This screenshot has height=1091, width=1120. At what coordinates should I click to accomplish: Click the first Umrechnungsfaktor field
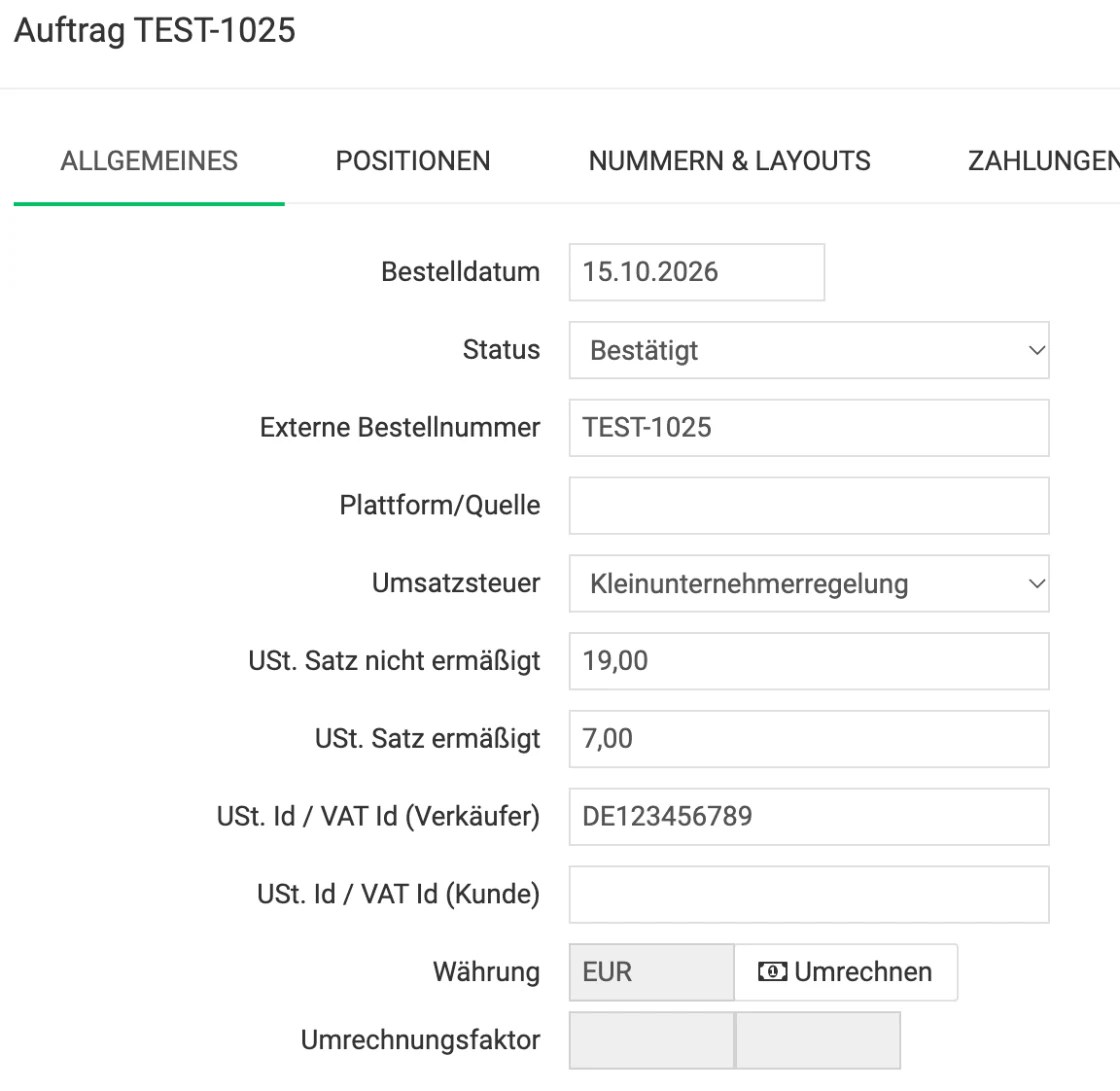[651, 1040]
